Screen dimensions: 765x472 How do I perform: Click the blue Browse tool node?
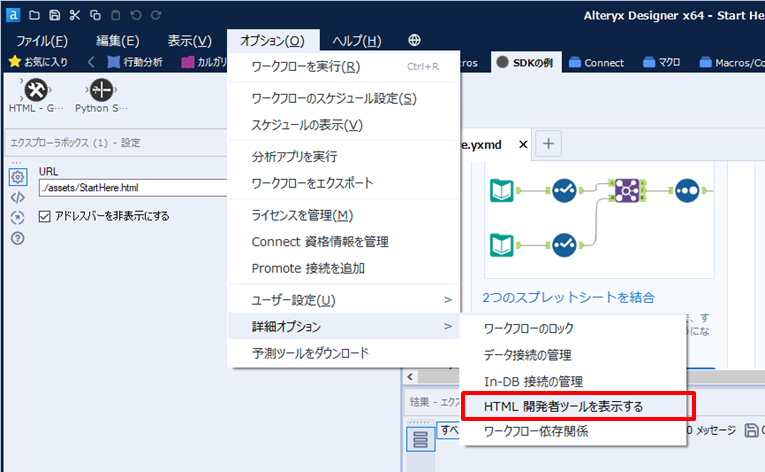[687, 190]
